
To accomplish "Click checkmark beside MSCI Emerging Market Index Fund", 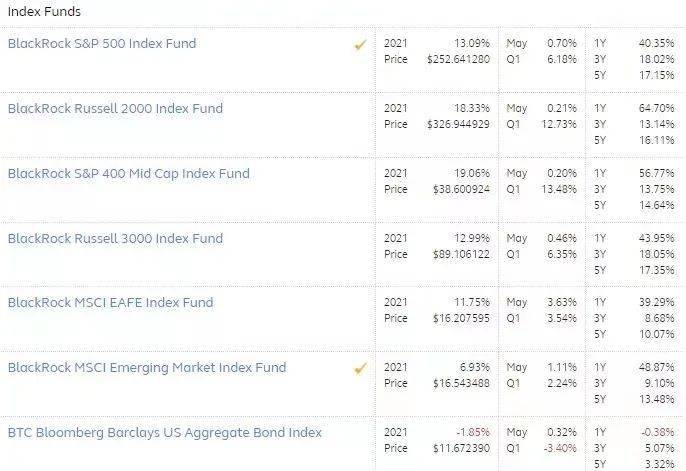I will (x=360, y=369).
